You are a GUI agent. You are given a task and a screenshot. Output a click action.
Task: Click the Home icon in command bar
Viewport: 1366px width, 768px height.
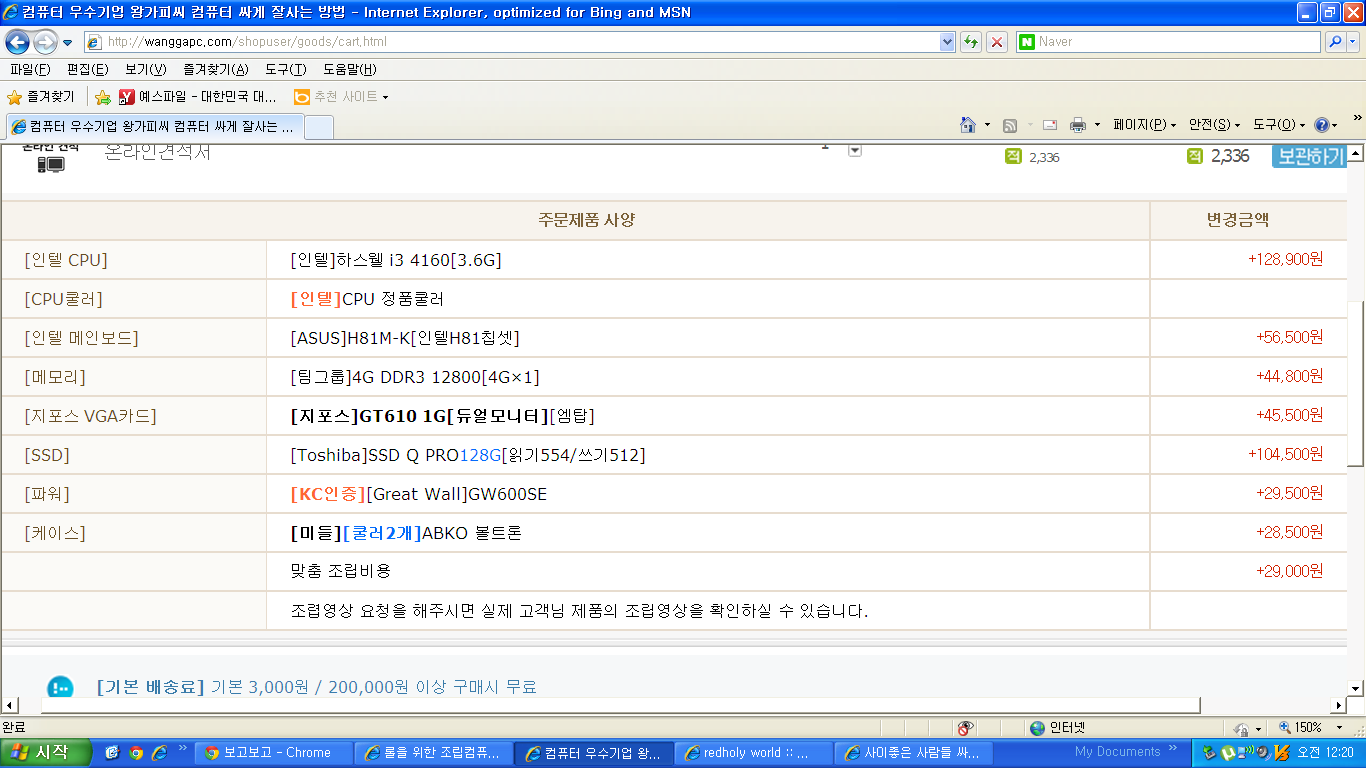pos(967,125)
